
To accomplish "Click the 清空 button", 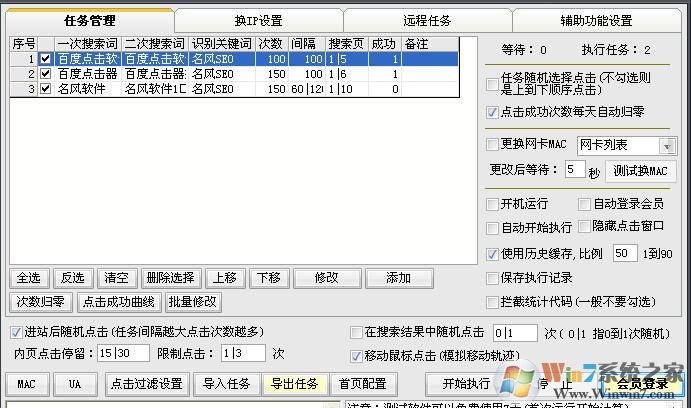I will [117, 278].
